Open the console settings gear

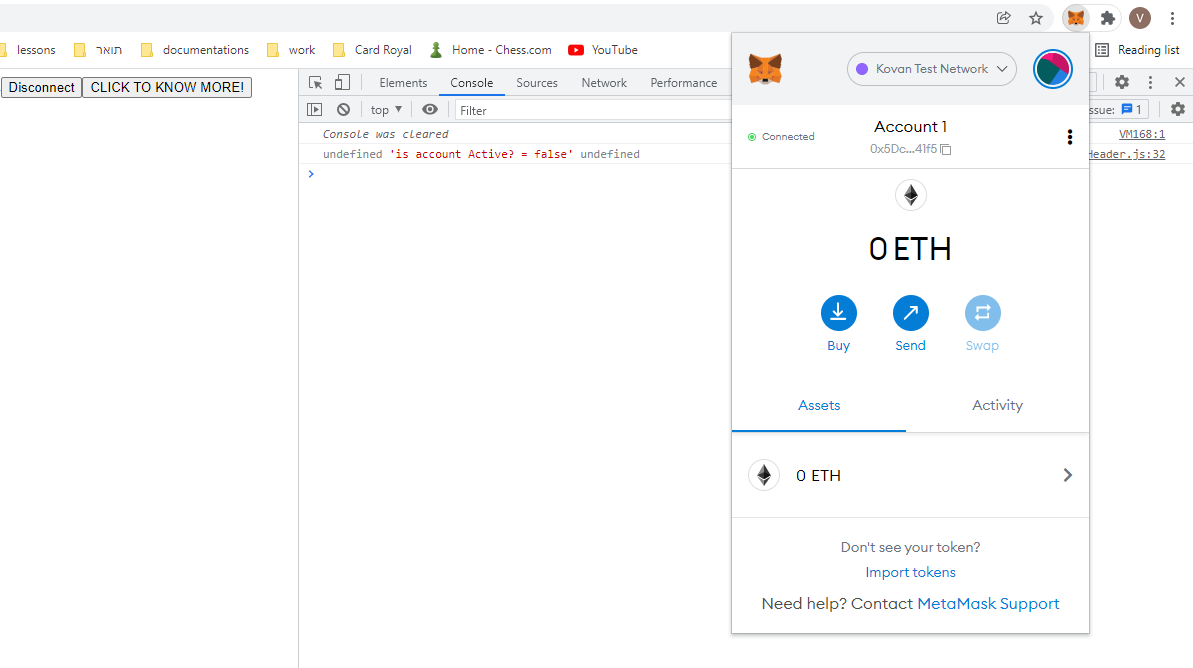coord(1178,110)
